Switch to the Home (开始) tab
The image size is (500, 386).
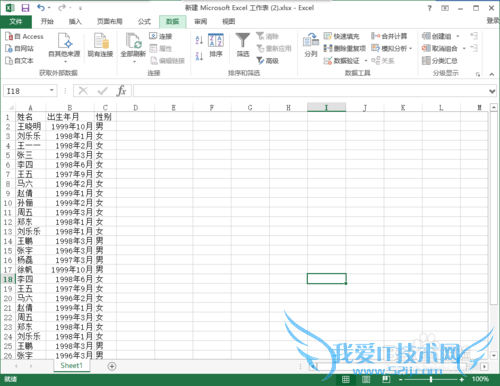pyautogui.click(x=47, y=22)
